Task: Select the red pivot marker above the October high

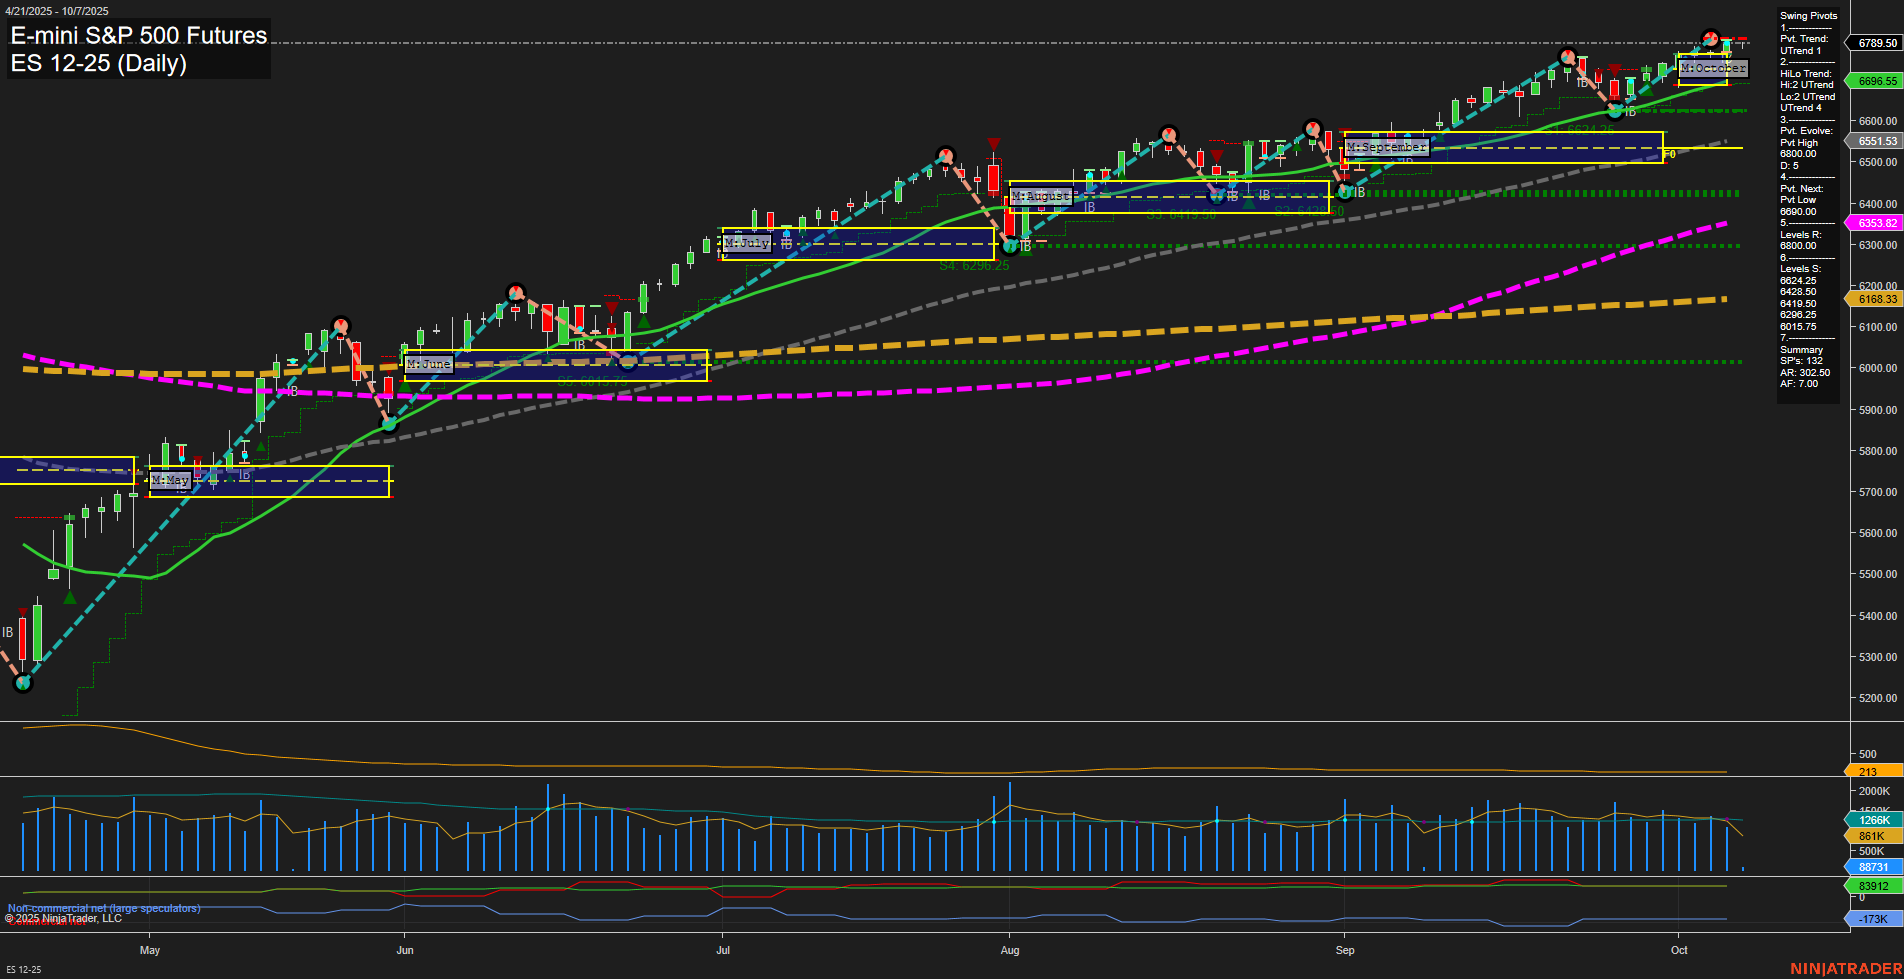Action: [1710, 39]
